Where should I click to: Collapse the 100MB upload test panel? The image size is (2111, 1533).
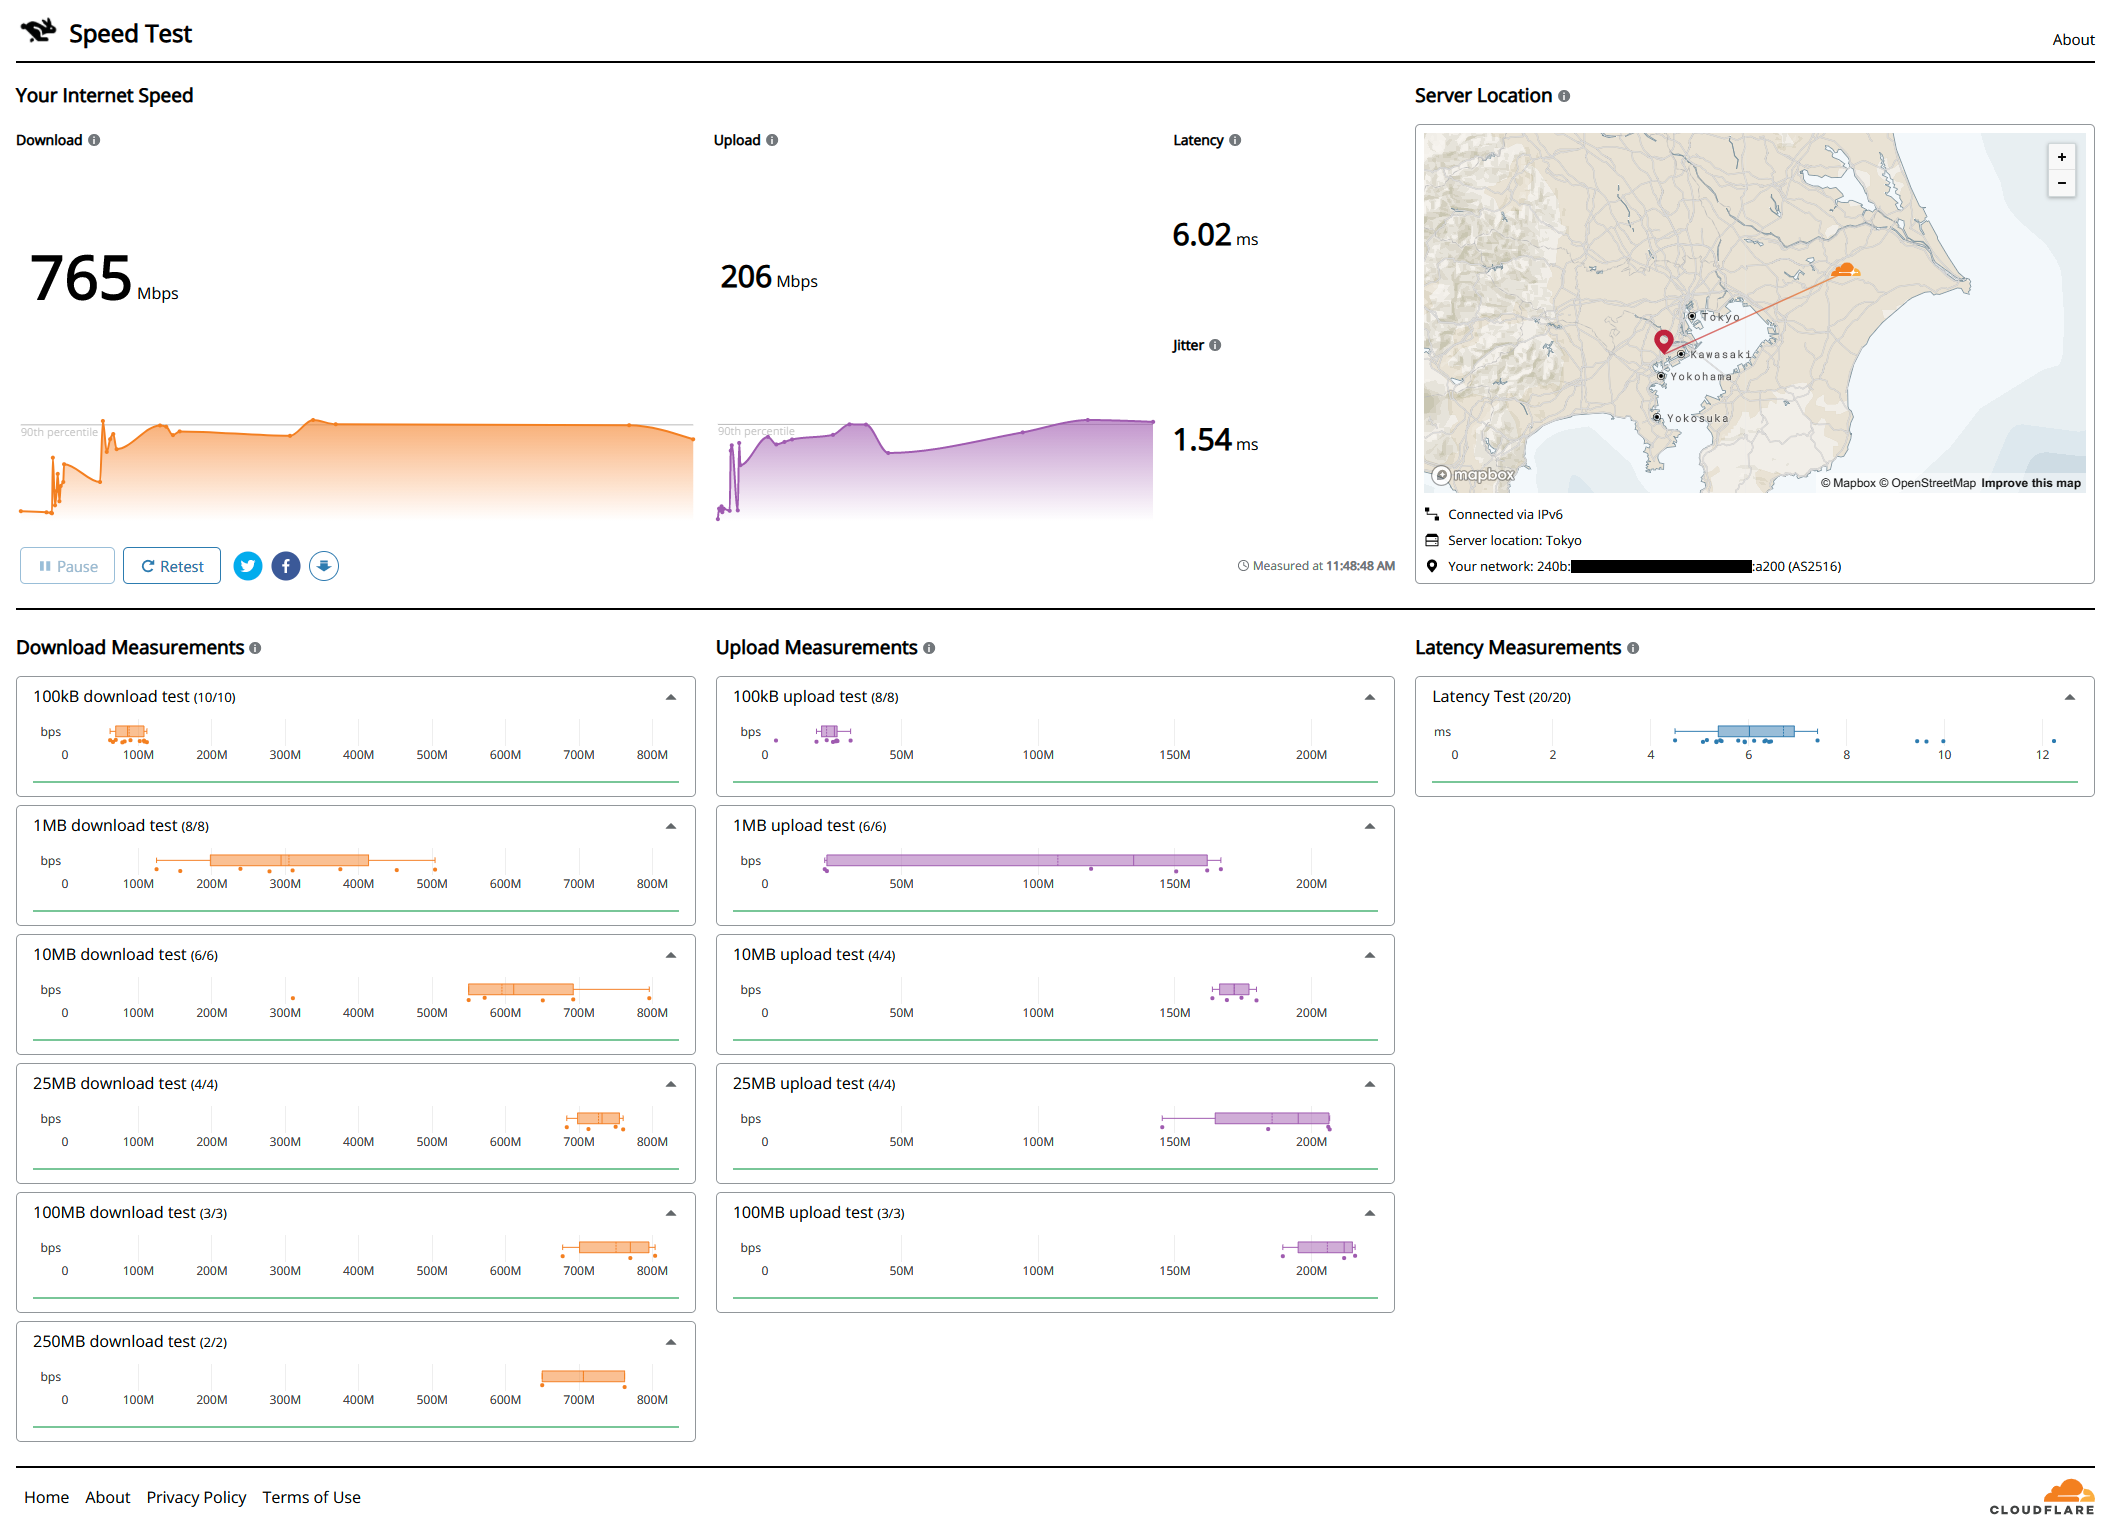[x=1370, y=1213]
